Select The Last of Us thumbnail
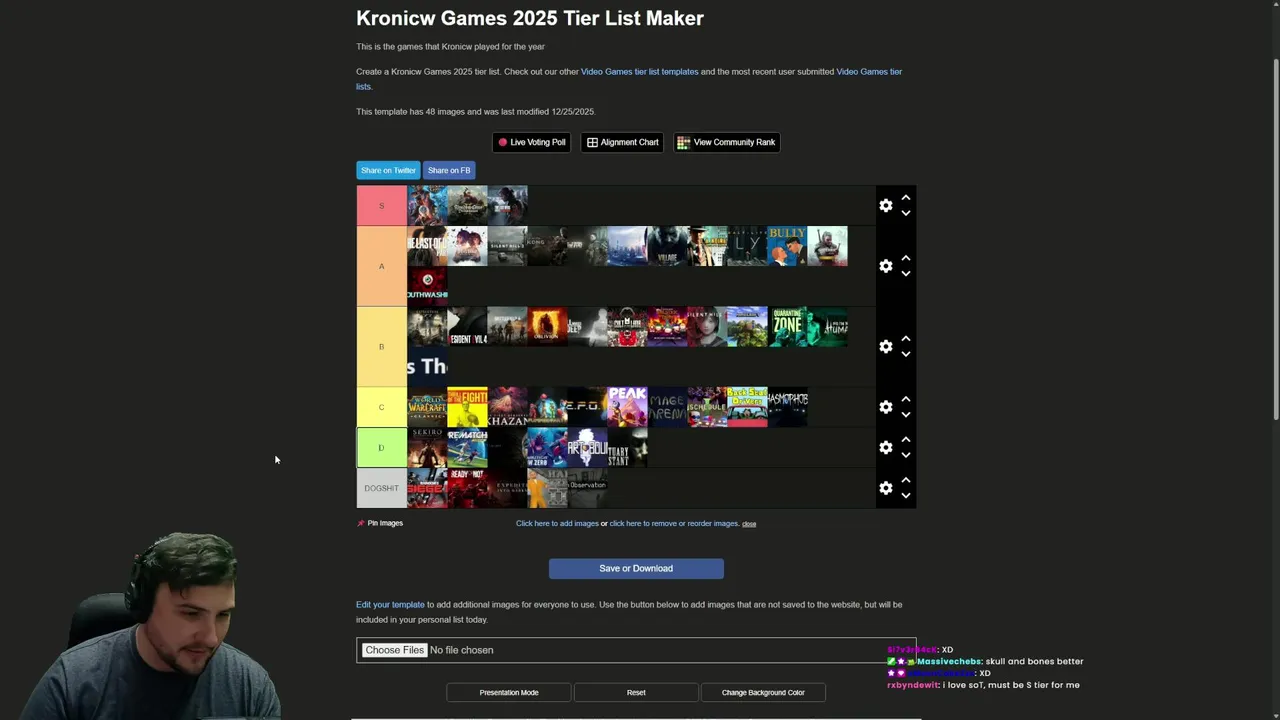Screen dimensions: 1280x720 coord(427,246)
